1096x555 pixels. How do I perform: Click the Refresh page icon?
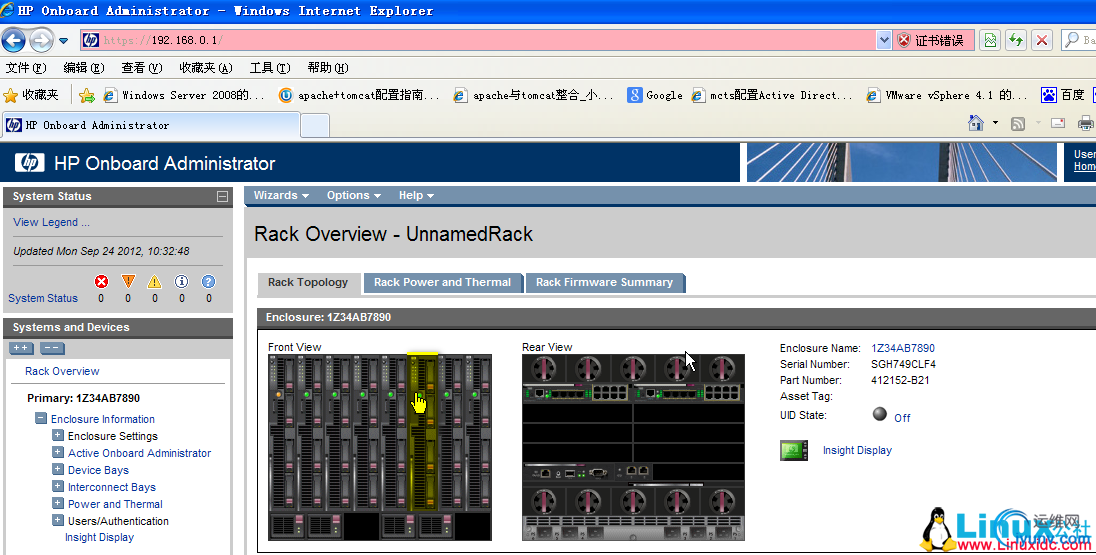[x=1016, y=41]
